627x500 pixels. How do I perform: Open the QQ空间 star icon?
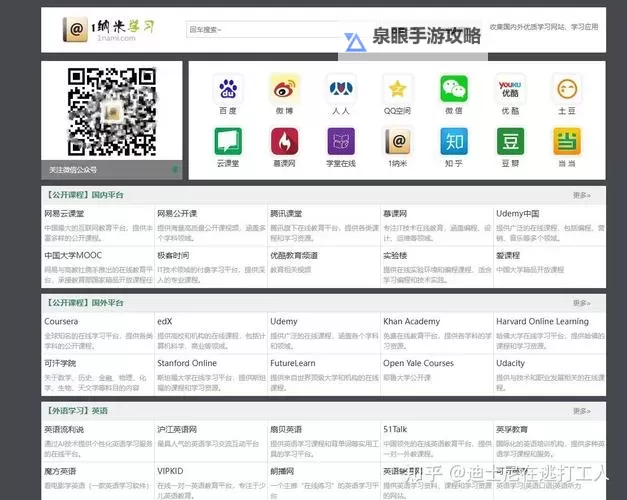[x=397, y=89]
